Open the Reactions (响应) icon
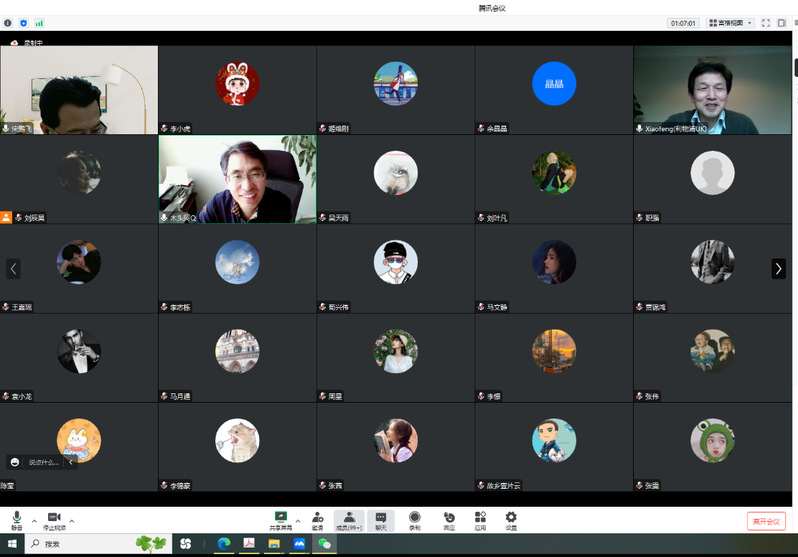 click(x=449, y=520)
